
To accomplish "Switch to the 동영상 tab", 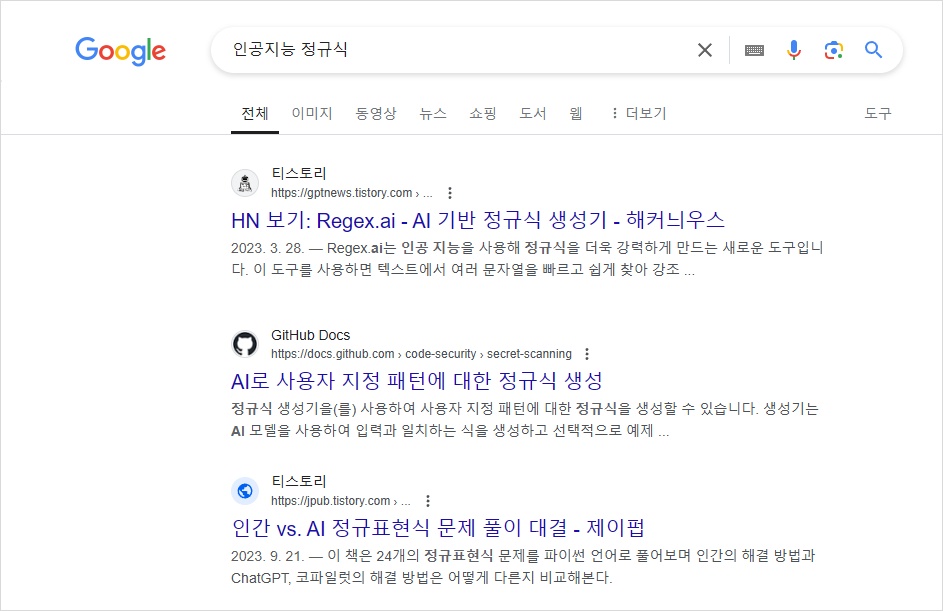I will [x=376, y=113].
